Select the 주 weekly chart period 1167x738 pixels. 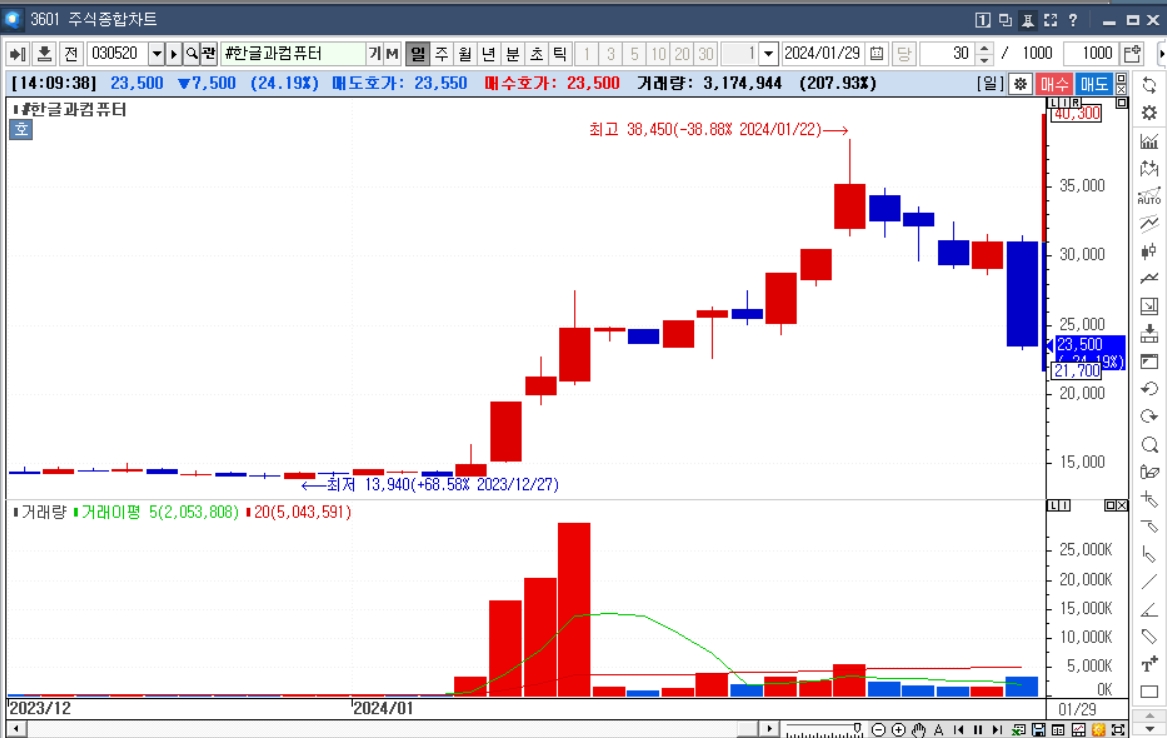point(441,54)
